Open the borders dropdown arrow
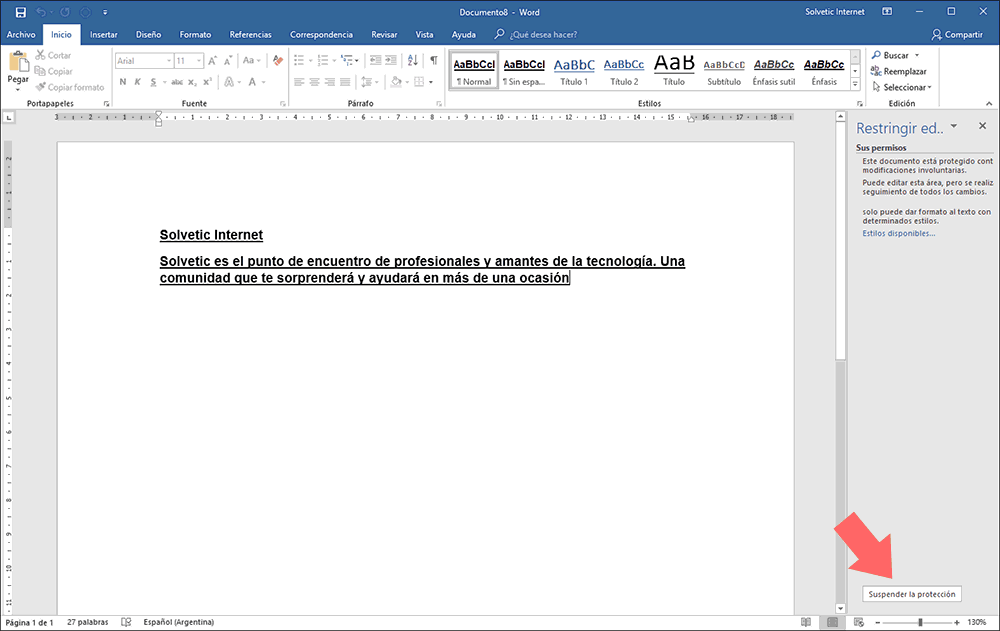This screenshot has width=1000, height=631. click(431, 82)
